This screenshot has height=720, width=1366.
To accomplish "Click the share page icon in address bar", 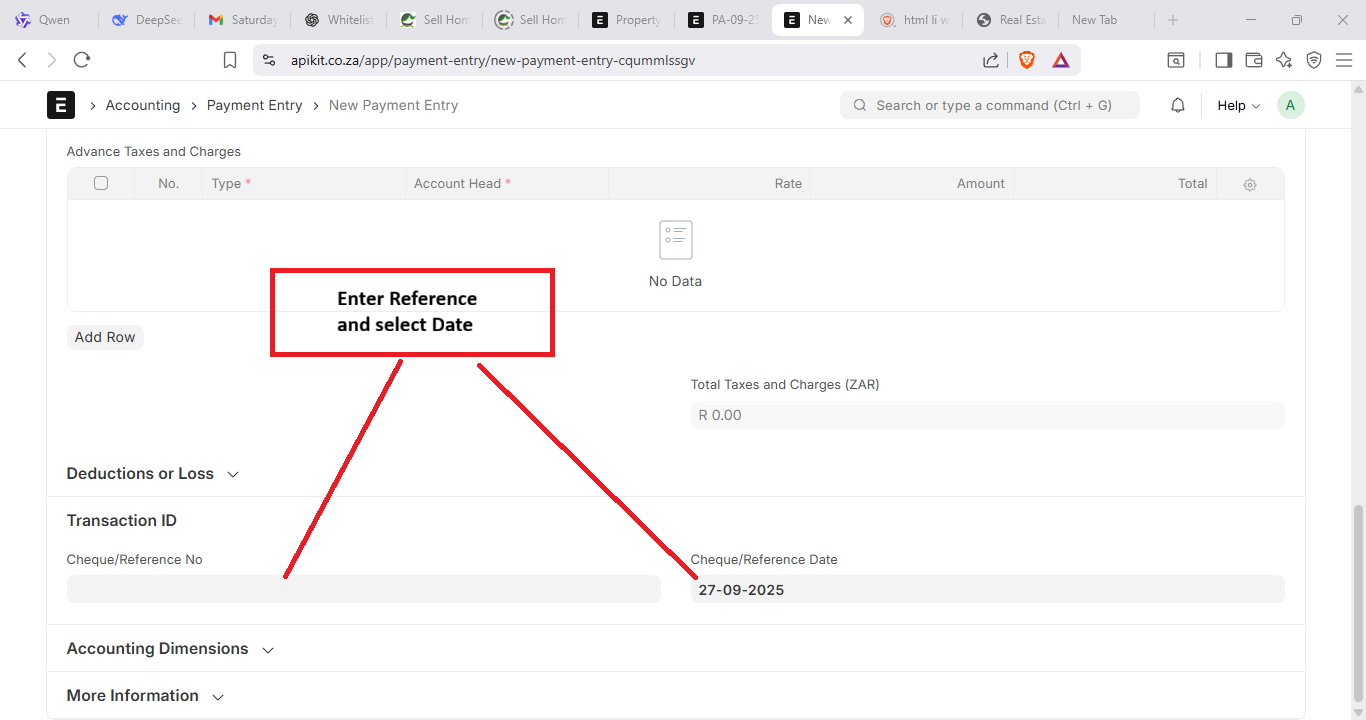I will click(x=990, y=60).
